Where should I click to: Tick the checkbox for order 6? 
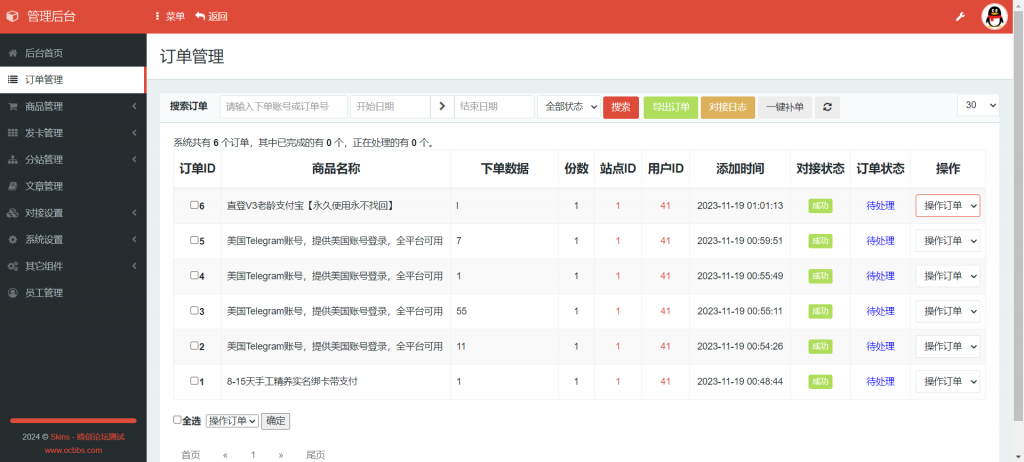pyautogui.click(x=194, y=205)
